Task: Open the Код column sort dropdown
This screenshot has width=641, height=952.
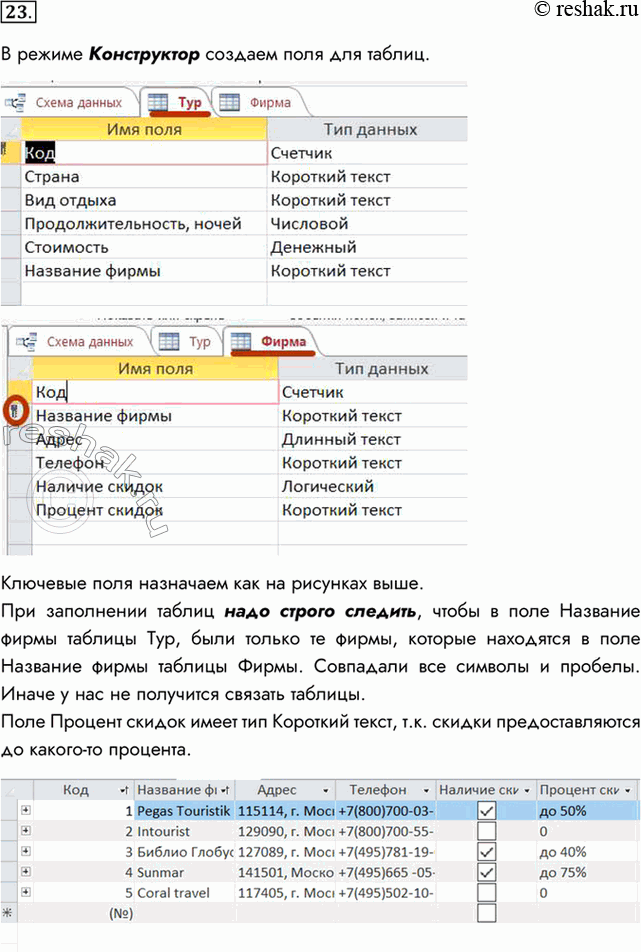Action: click(x=124, y=790)
